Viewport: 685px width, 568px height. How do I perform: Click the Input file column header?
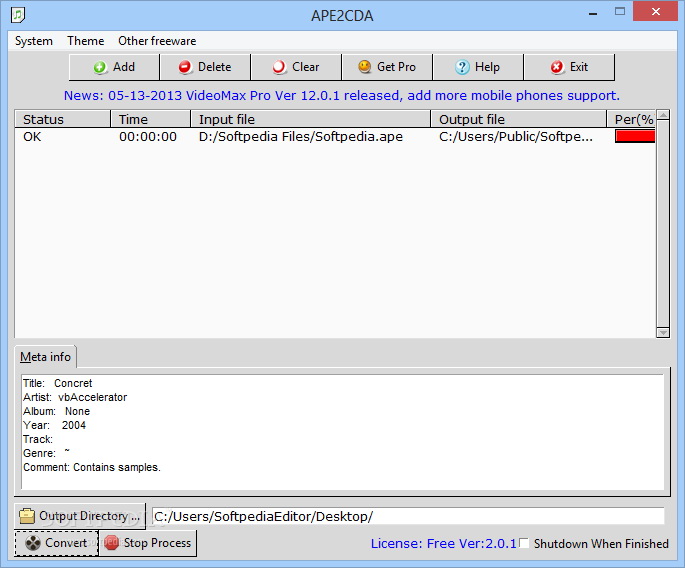click(311, 119)
